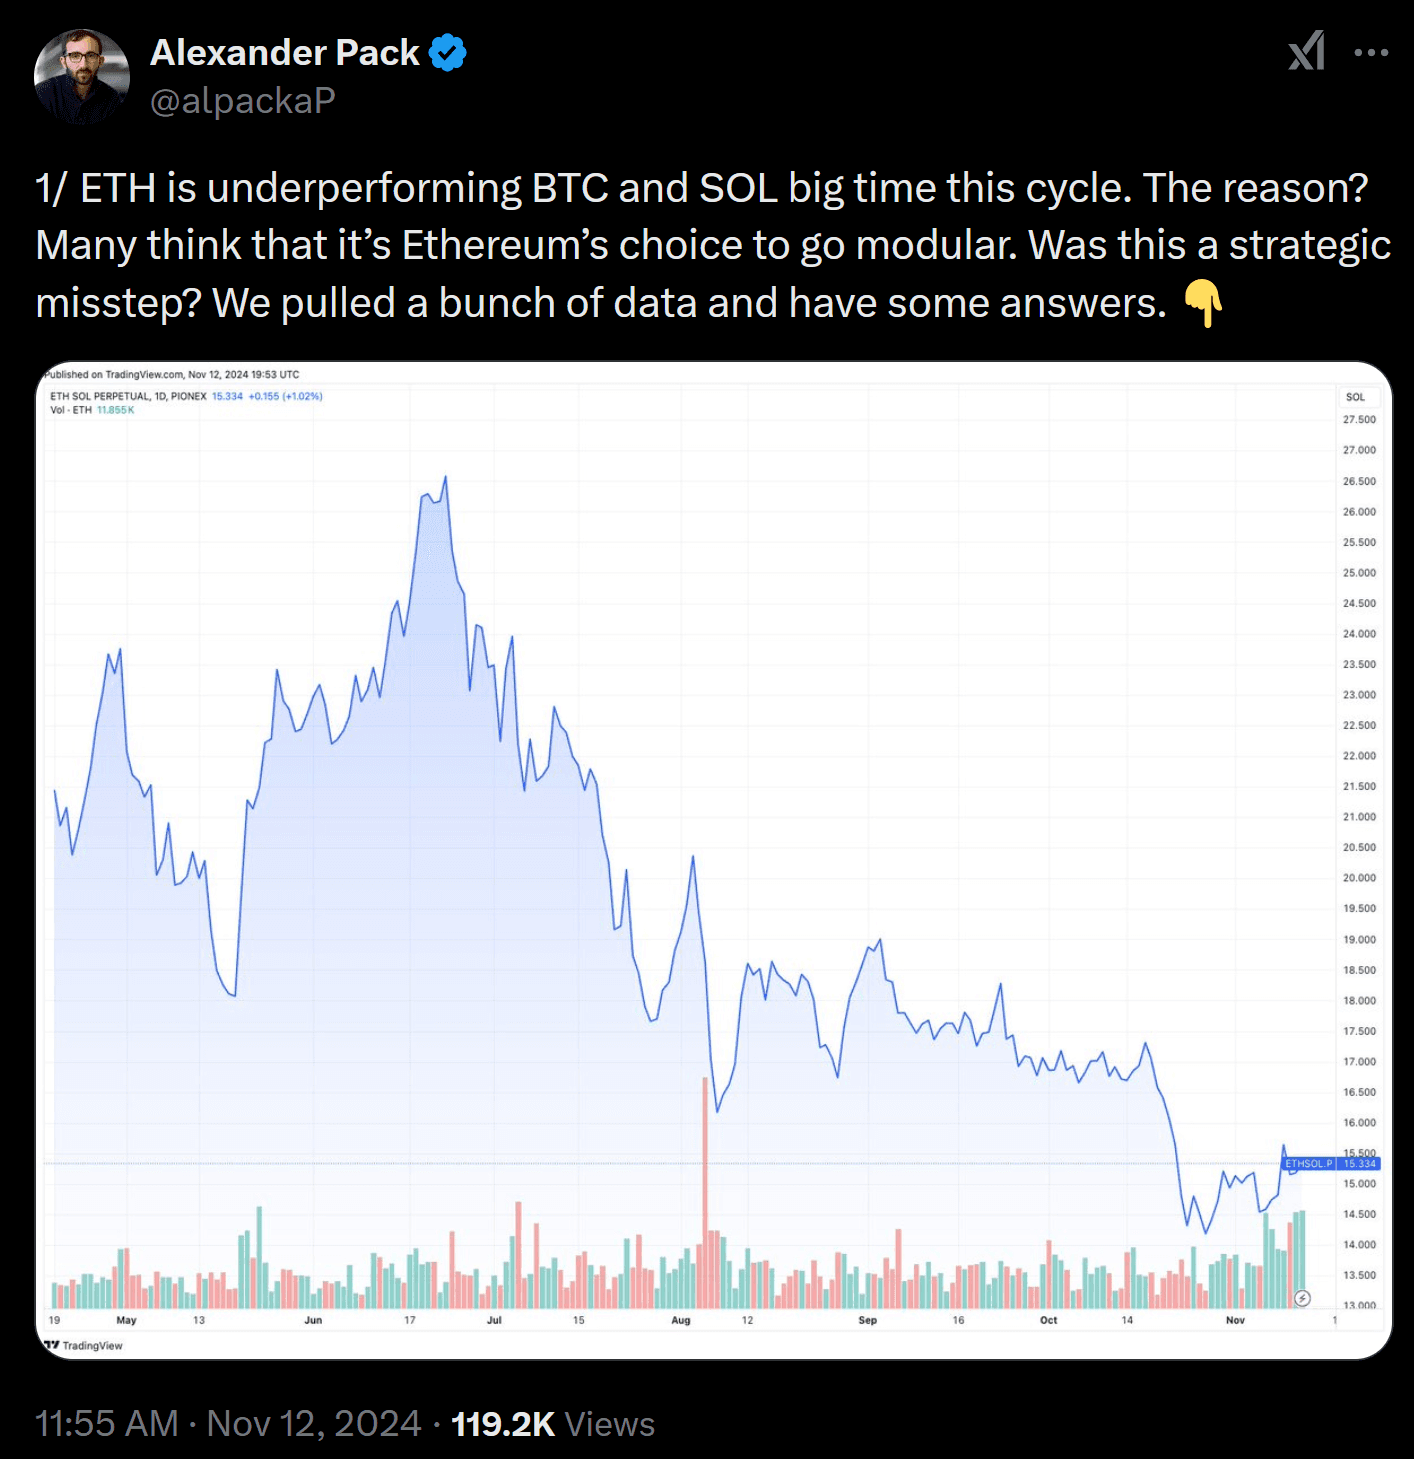Click the 119.2K Views count

pyautogui.click(x=553, y=1423)
